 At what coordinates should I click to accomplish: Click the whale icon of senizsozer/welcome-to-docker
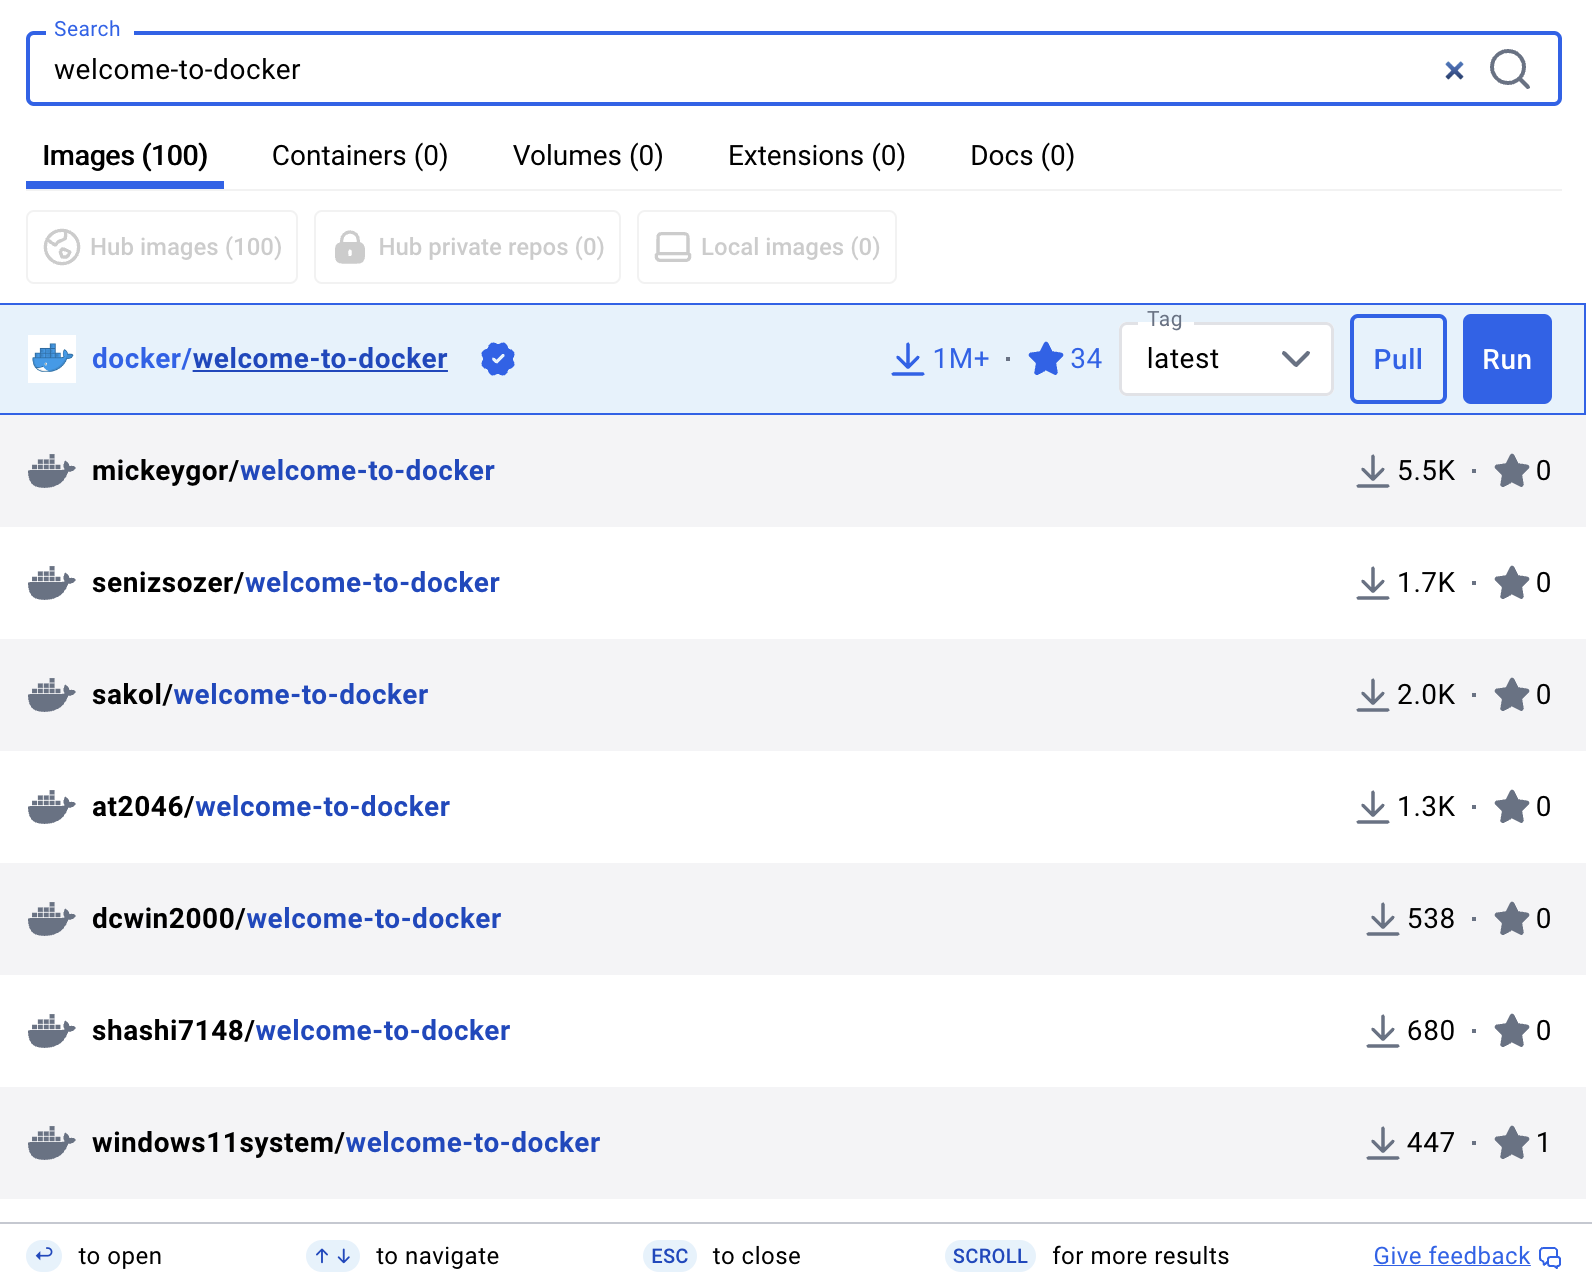52,583
